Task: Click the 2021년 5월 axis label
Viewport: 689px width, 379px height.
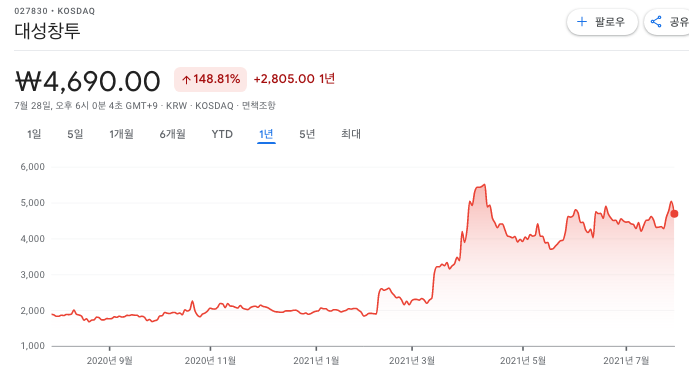Action: (523, 361)
